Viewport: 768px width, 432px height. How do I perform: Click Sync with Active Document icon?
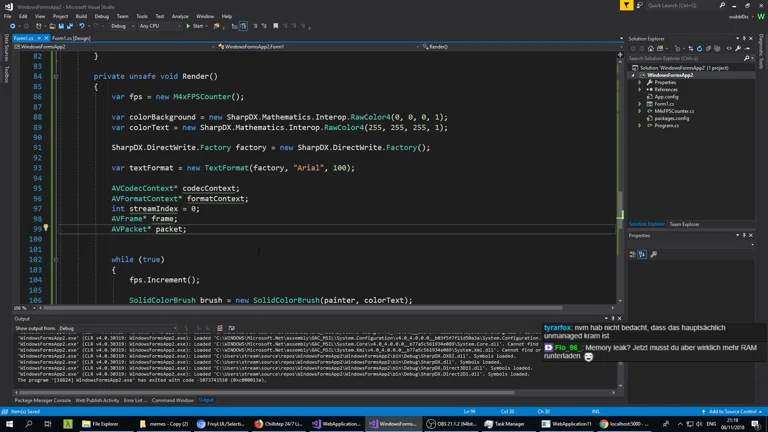tap(691, 48)
